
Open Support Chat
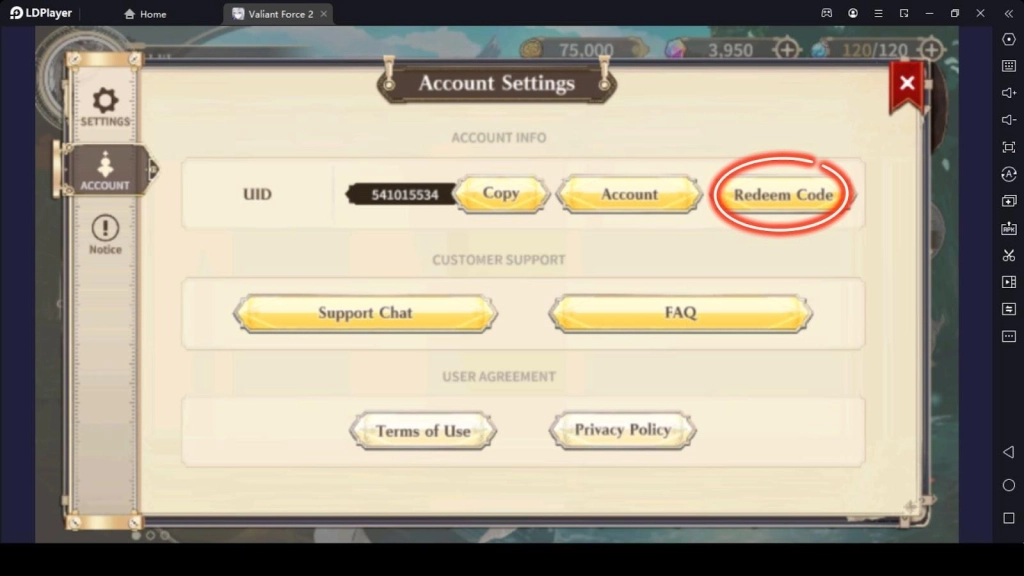click(x=365, y=313)
